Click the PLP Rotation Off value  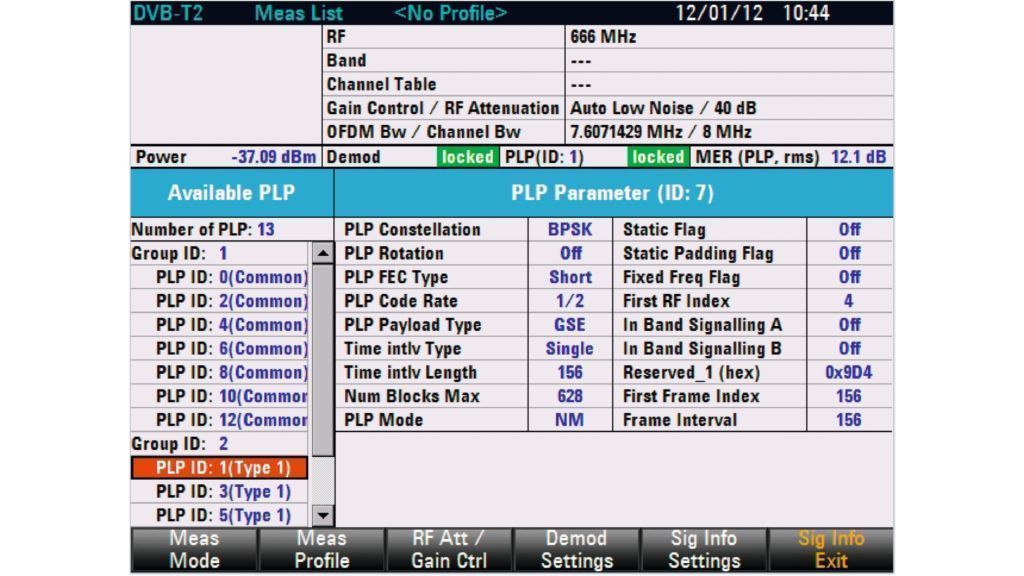click(570, 254)
